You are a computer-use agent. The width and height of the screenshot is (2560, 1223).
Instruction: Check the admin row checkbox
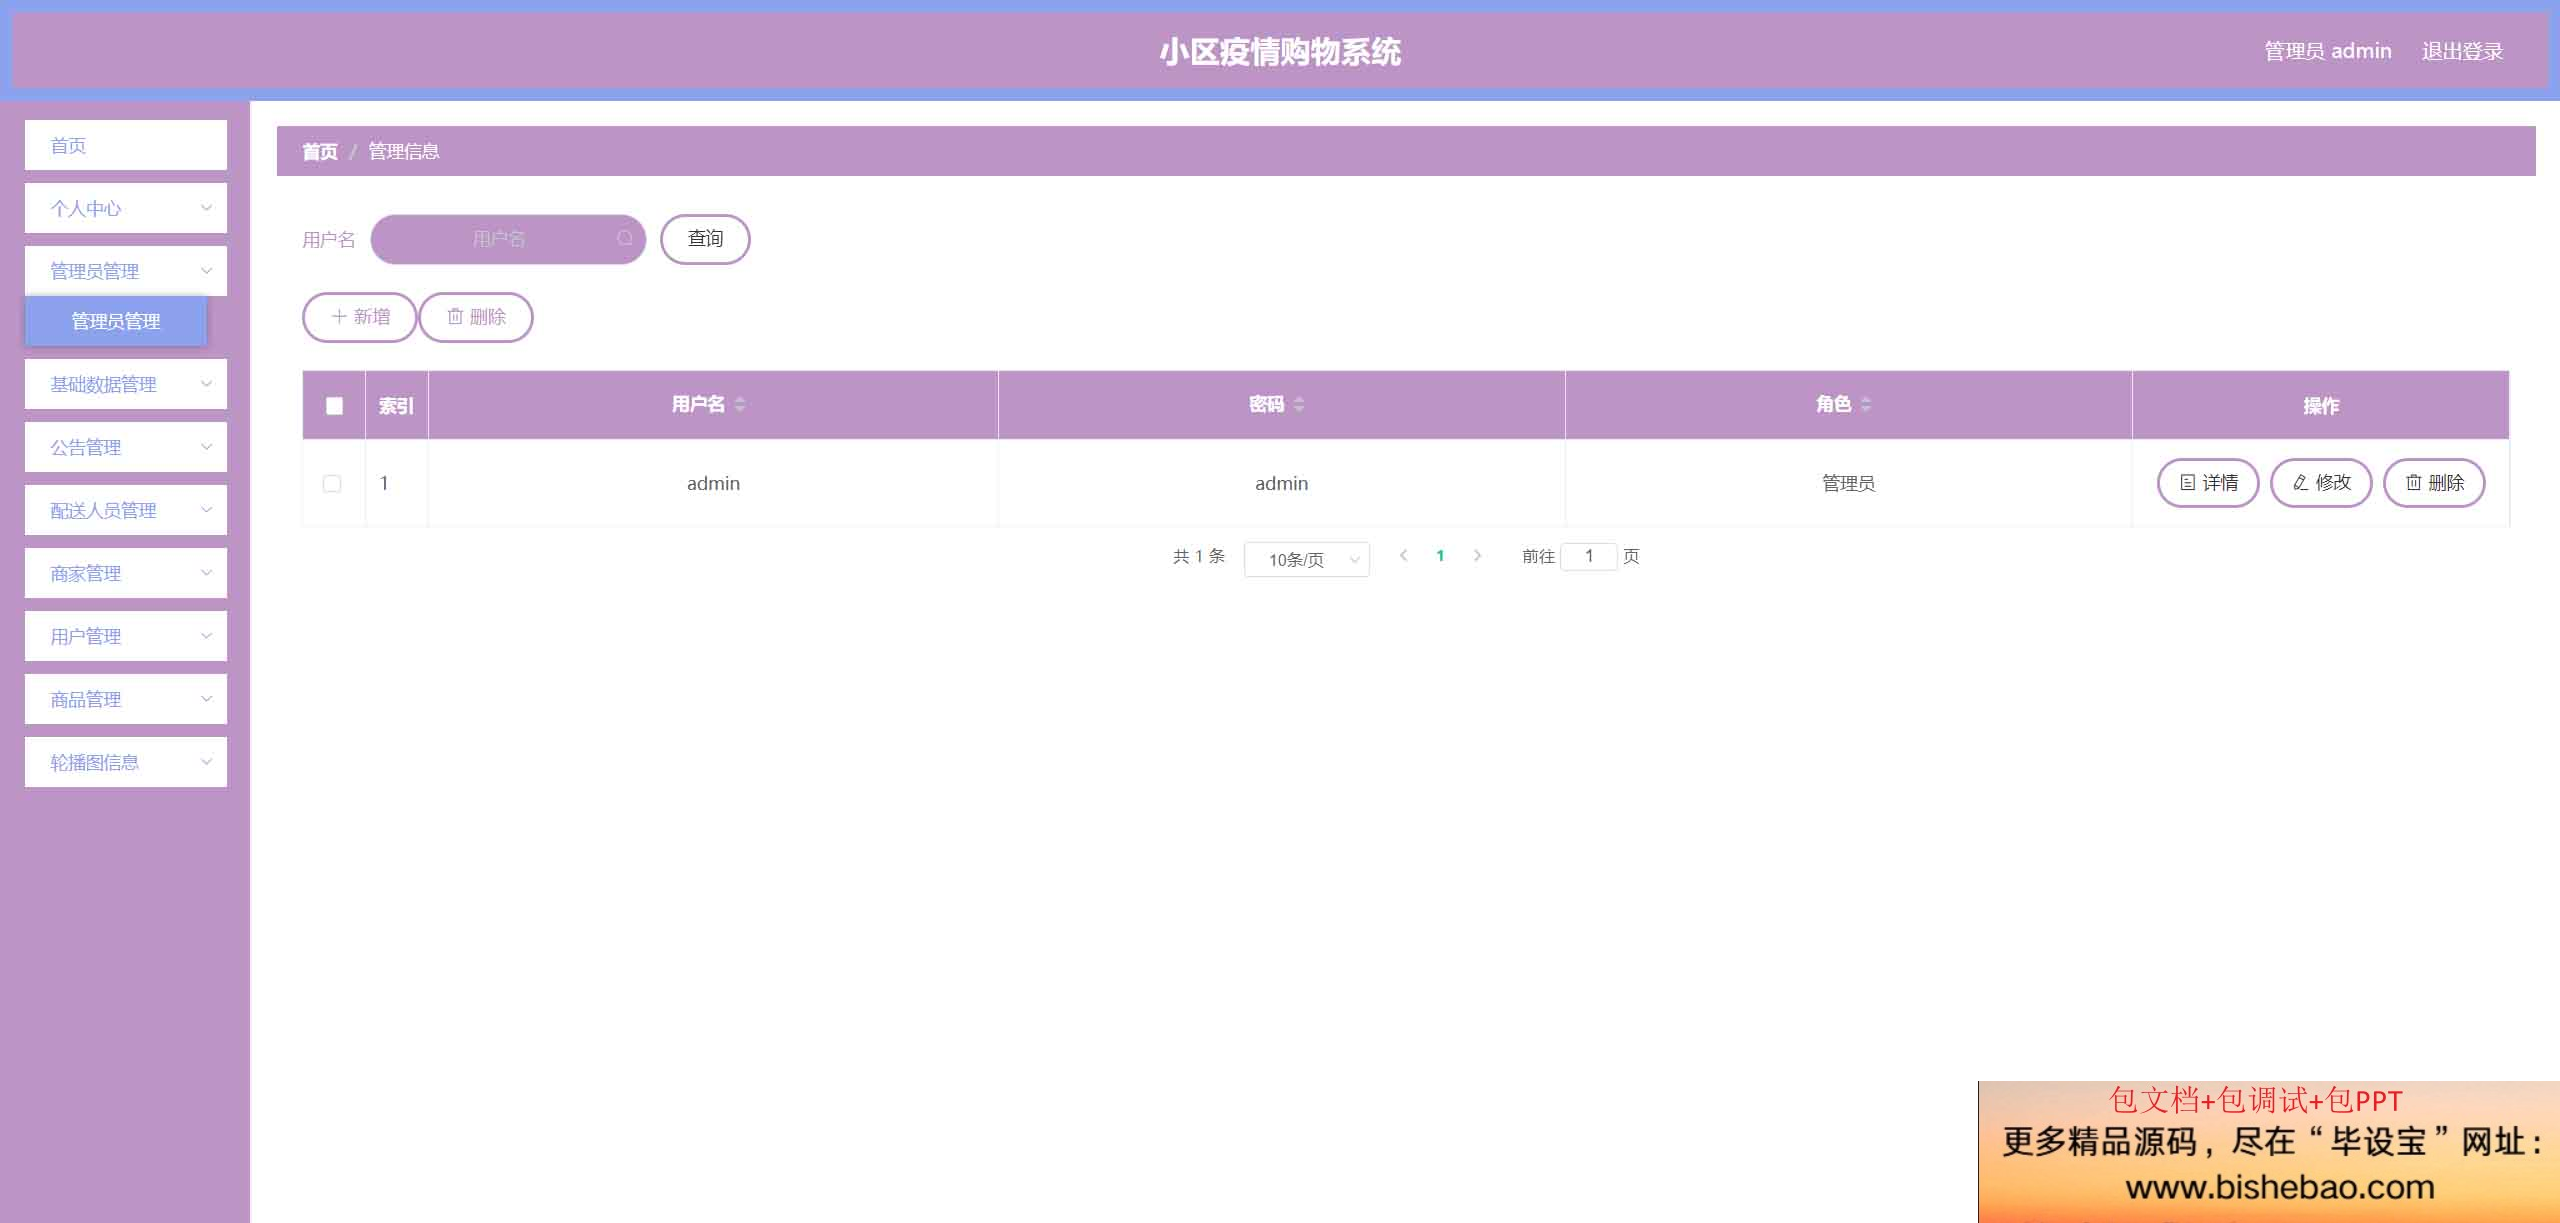332,483
